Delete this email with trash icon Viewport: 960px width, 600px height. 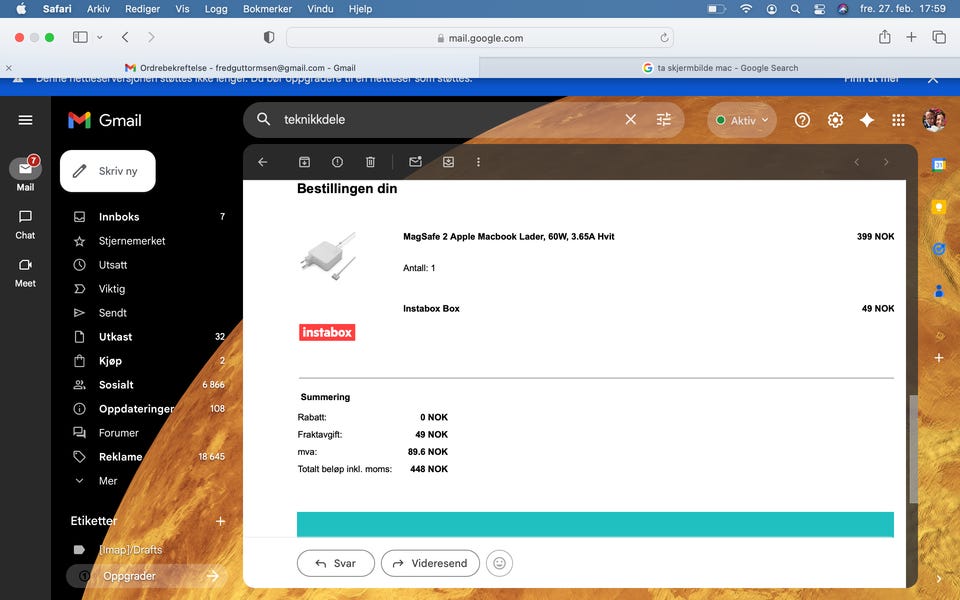point(370,162)
